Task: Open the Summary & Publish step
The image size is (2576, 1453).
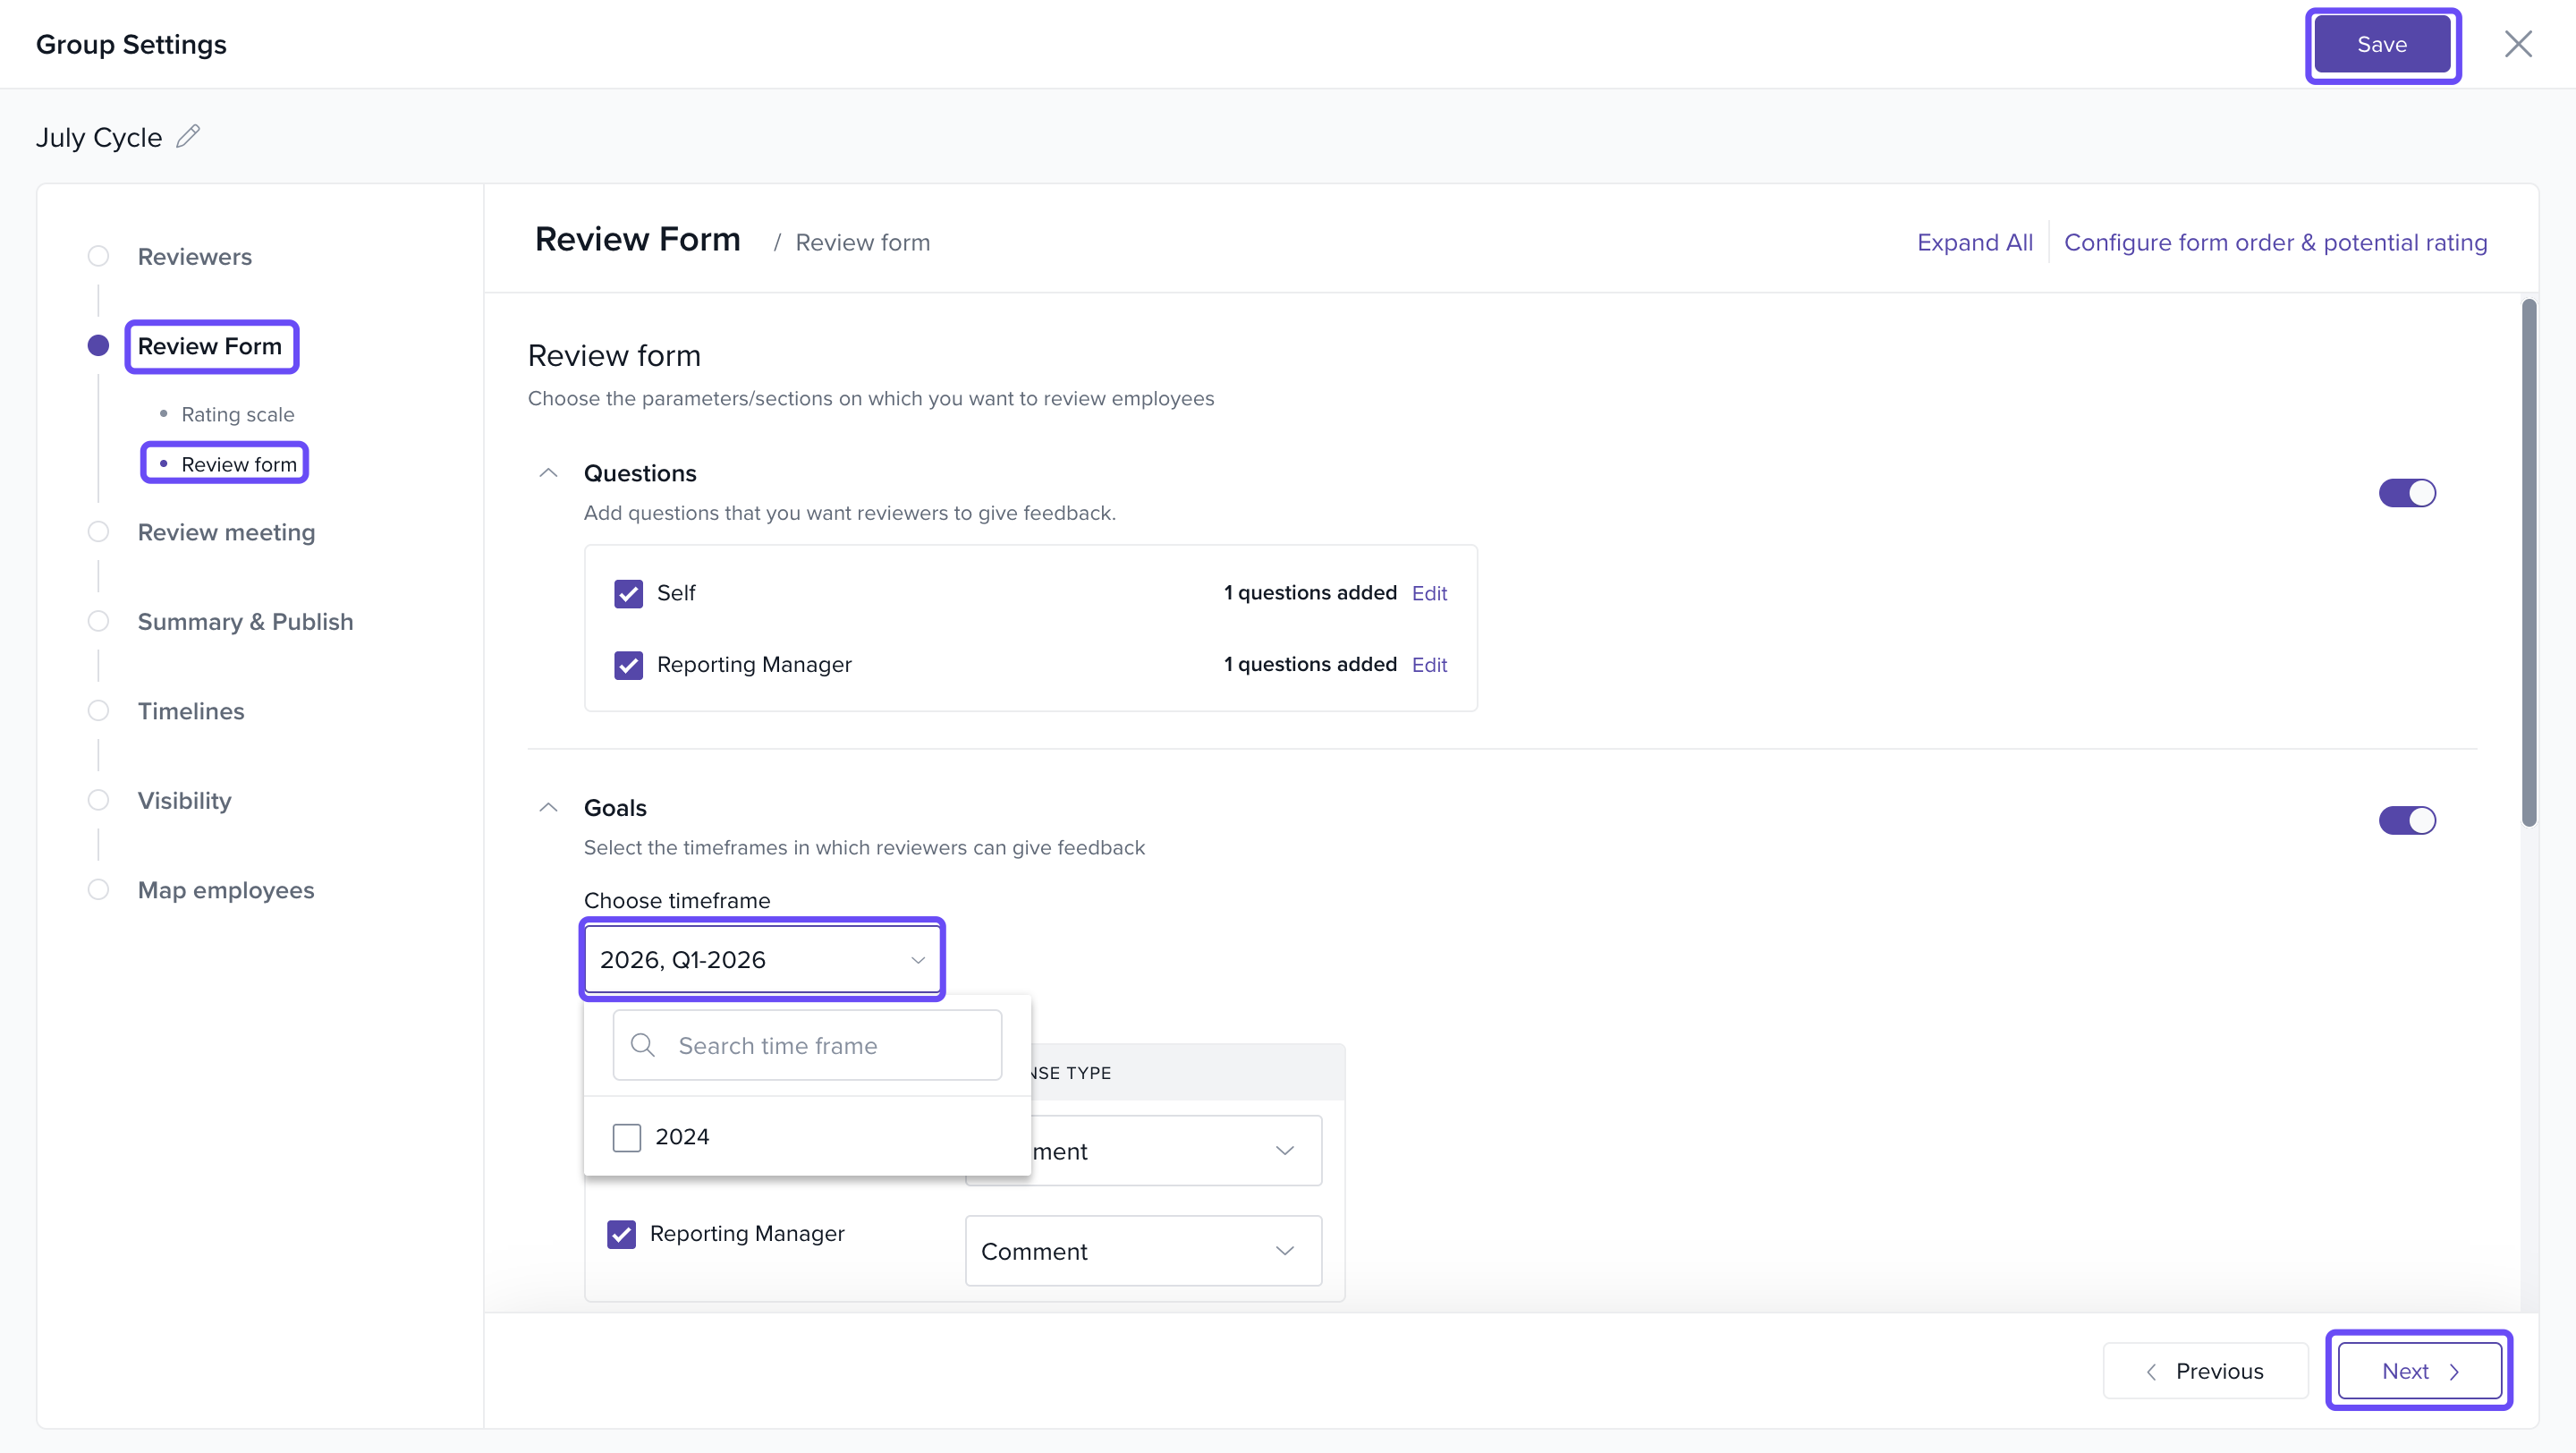Action: [245, 621]
